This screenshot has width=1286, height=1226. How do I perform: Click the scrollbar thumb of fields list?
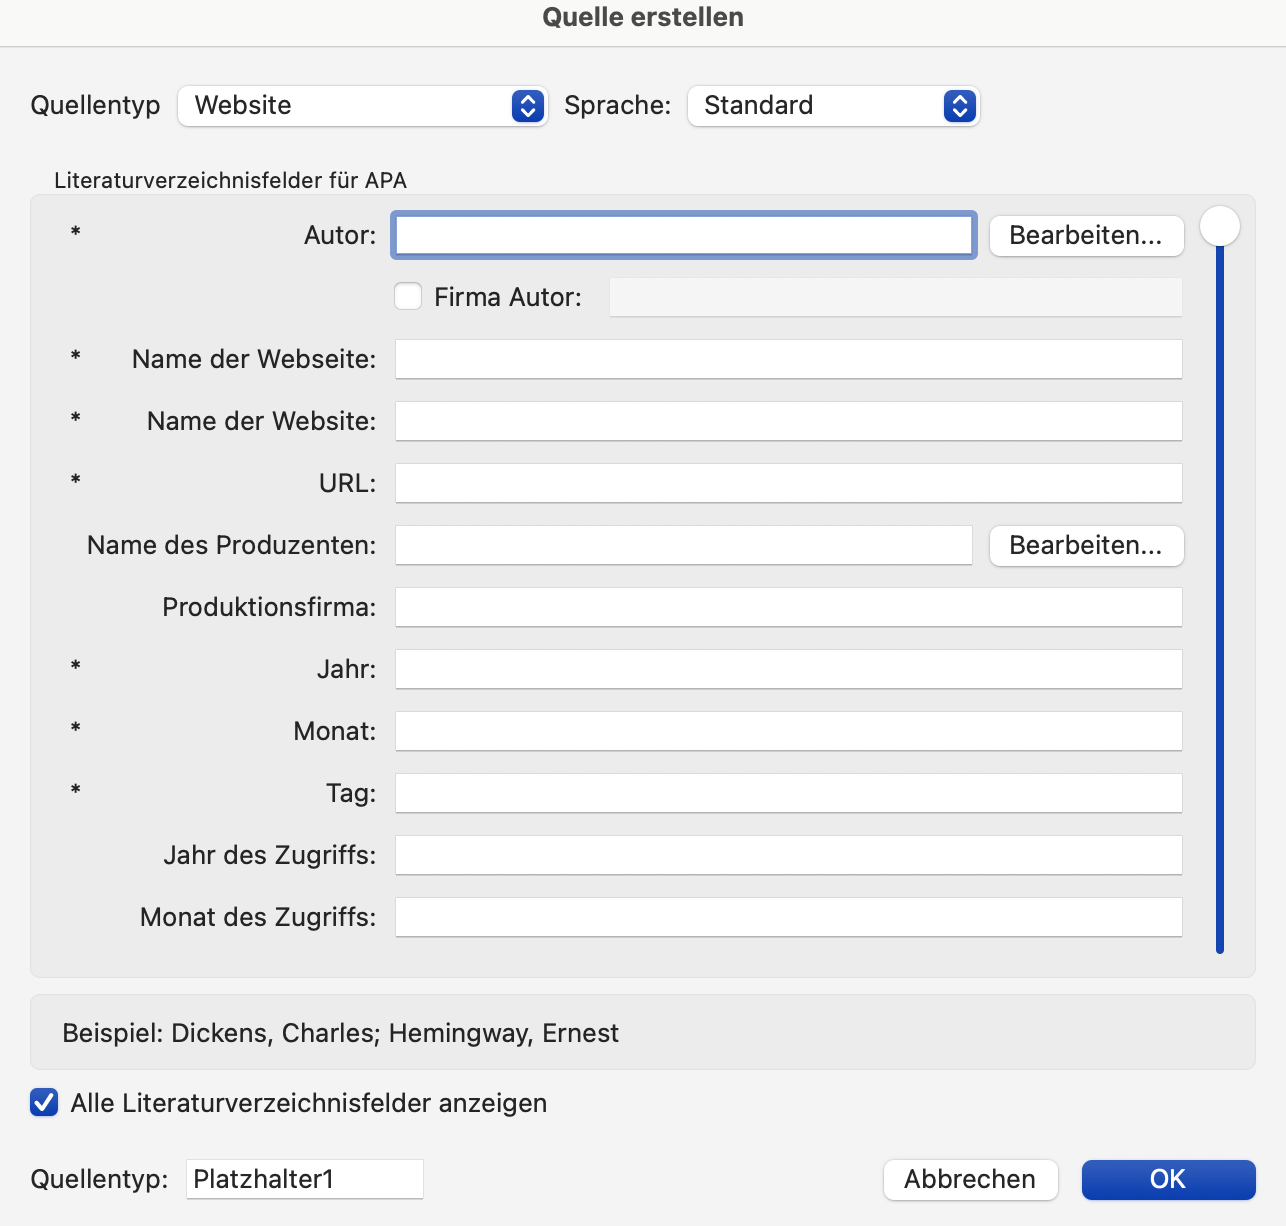tap(1220, 227)
